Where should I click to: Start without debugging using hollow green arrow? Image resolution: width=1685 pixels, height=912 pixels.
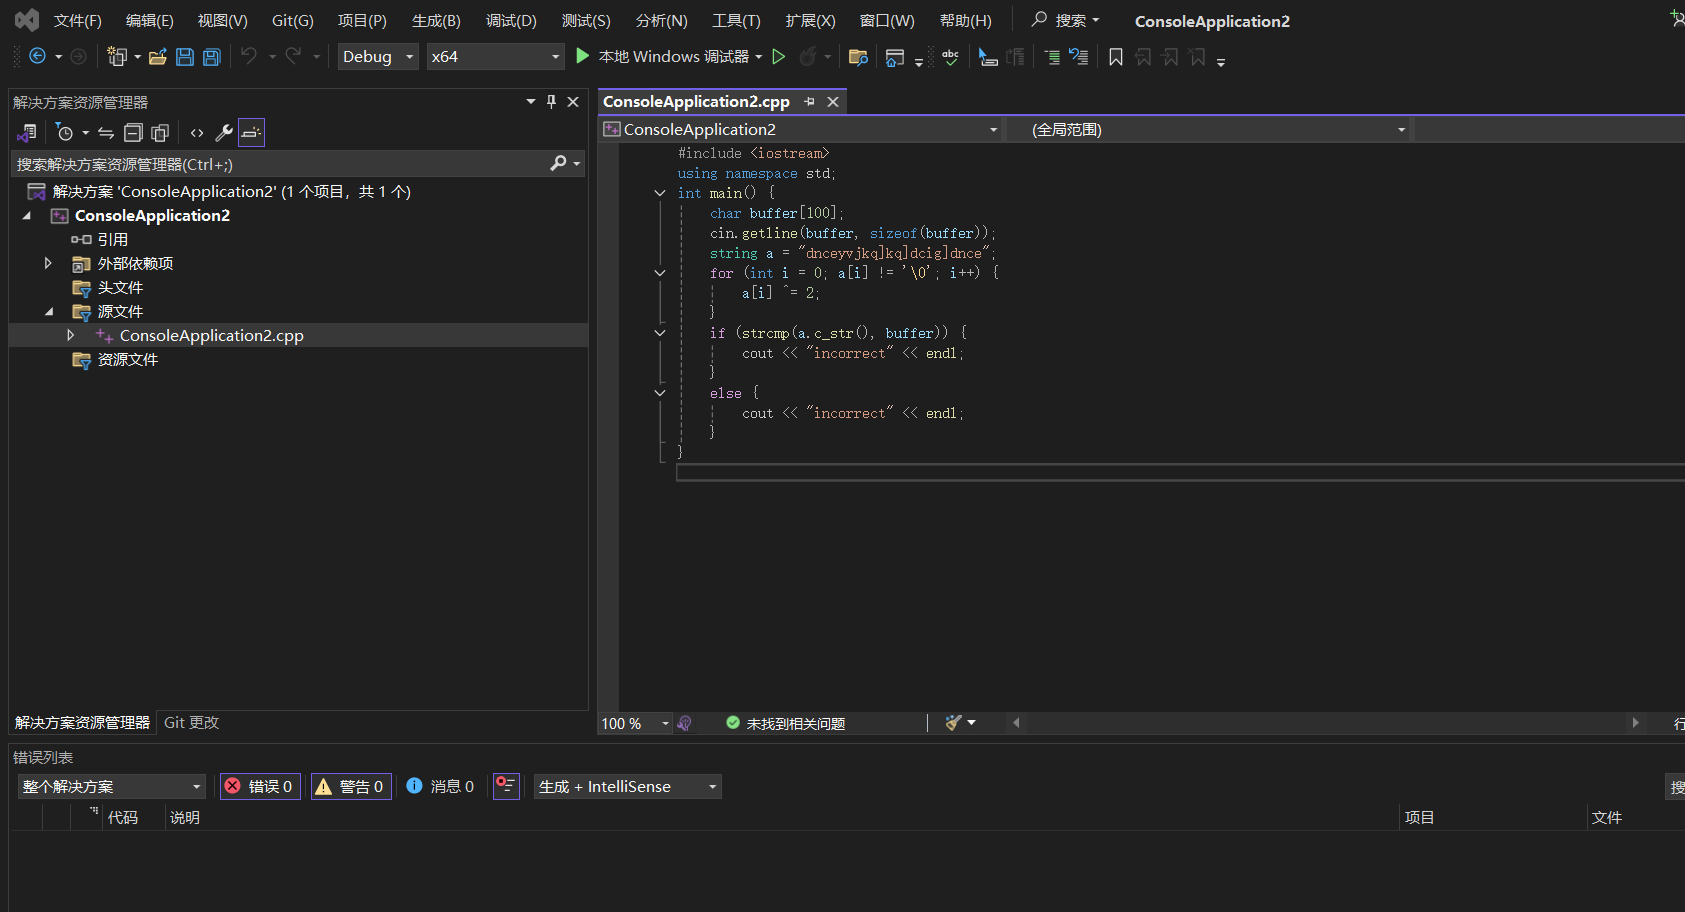coord(778,57)
